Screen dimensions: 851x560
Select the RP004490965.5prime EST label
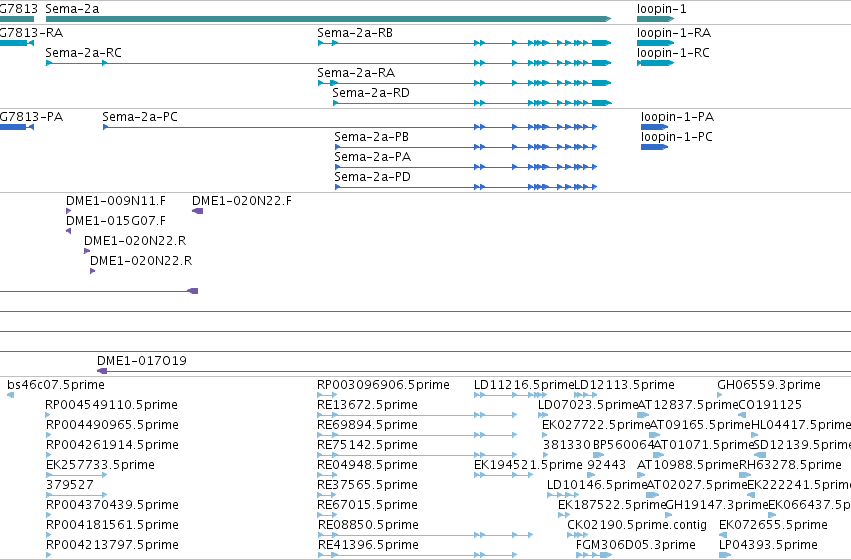(112, 425)
